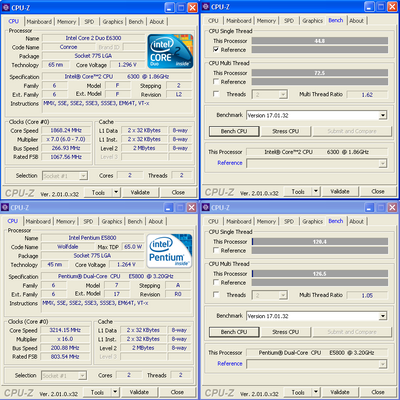Open Socket #1 selection dropdown in E6300 CPU window
Image resolution: width=400 pixels, height=400 pixels.
83,176
